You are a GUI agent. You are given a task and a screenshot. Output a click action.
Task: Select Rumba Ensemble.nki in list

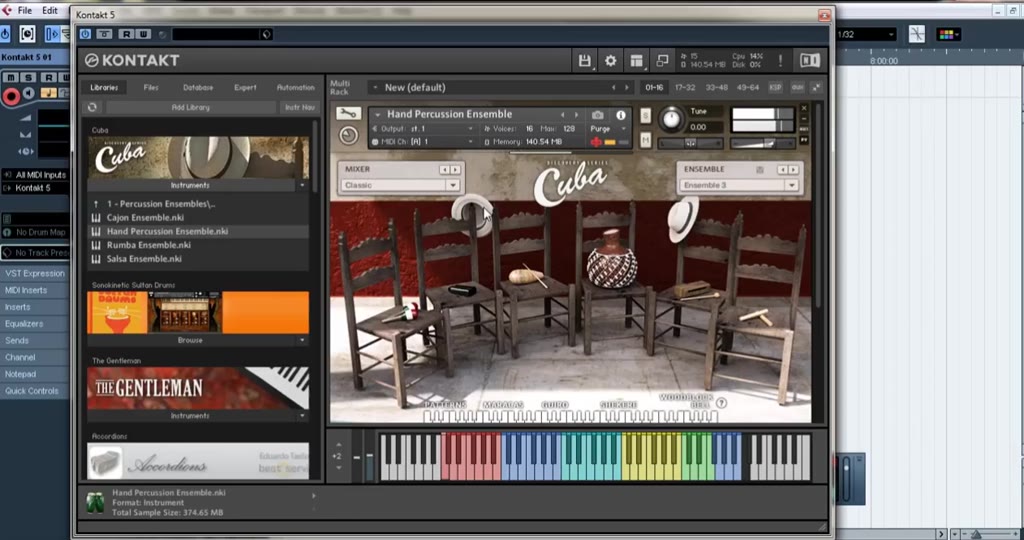coord(198,246)
